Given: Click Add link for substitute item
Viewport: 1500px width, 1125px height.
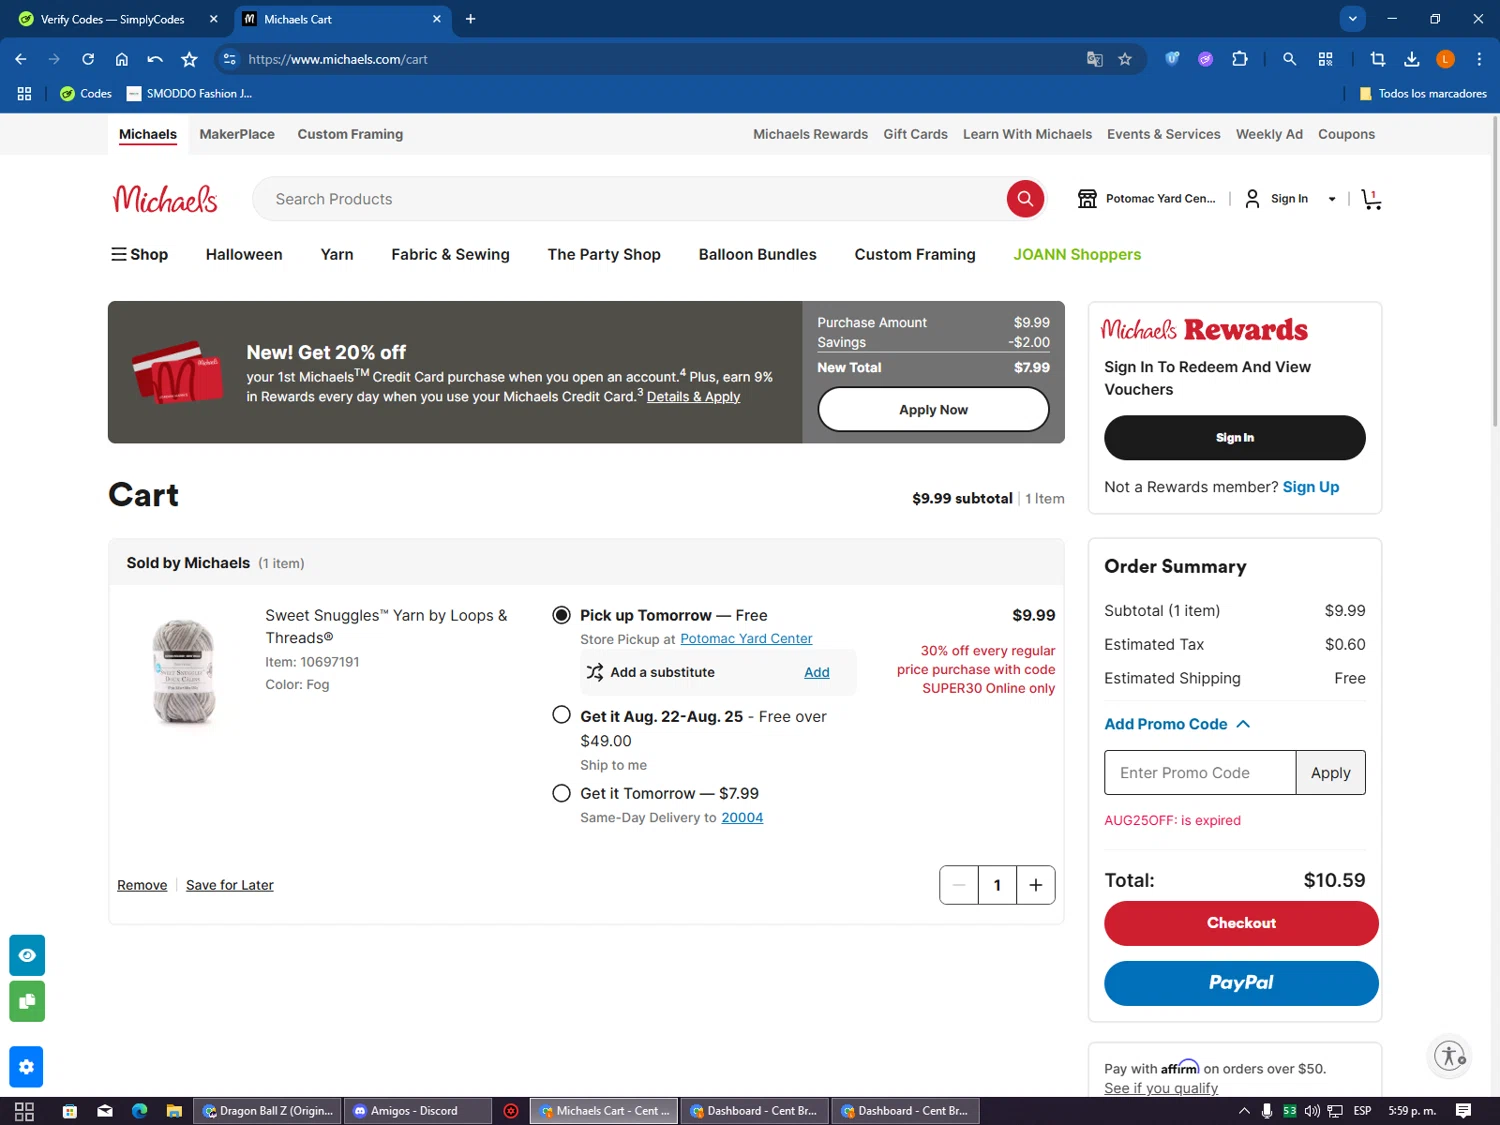Looking at the screenshot, I should pos(816,672).
